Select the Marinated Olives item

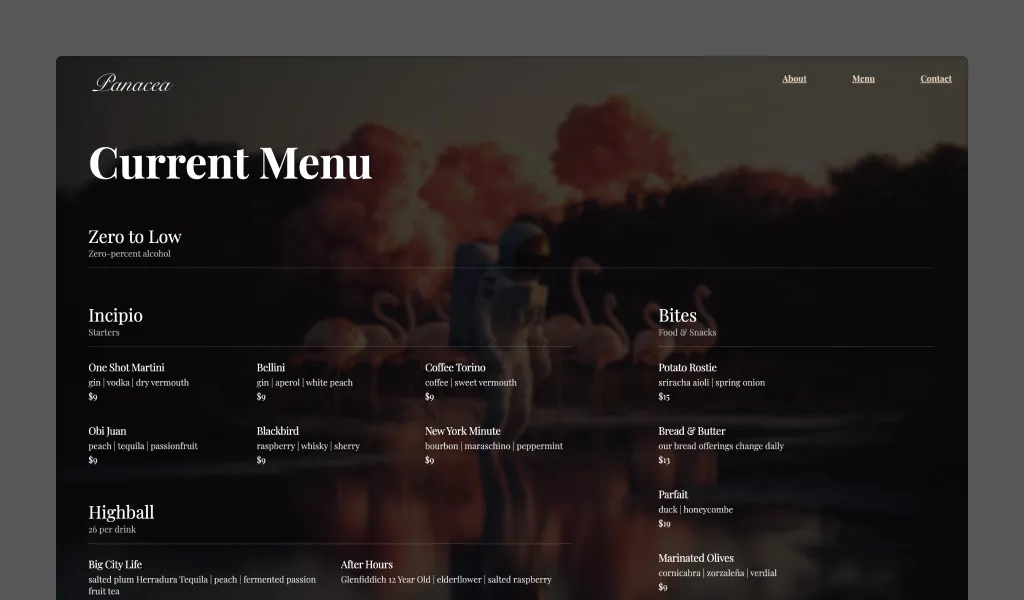pos(696,558)
